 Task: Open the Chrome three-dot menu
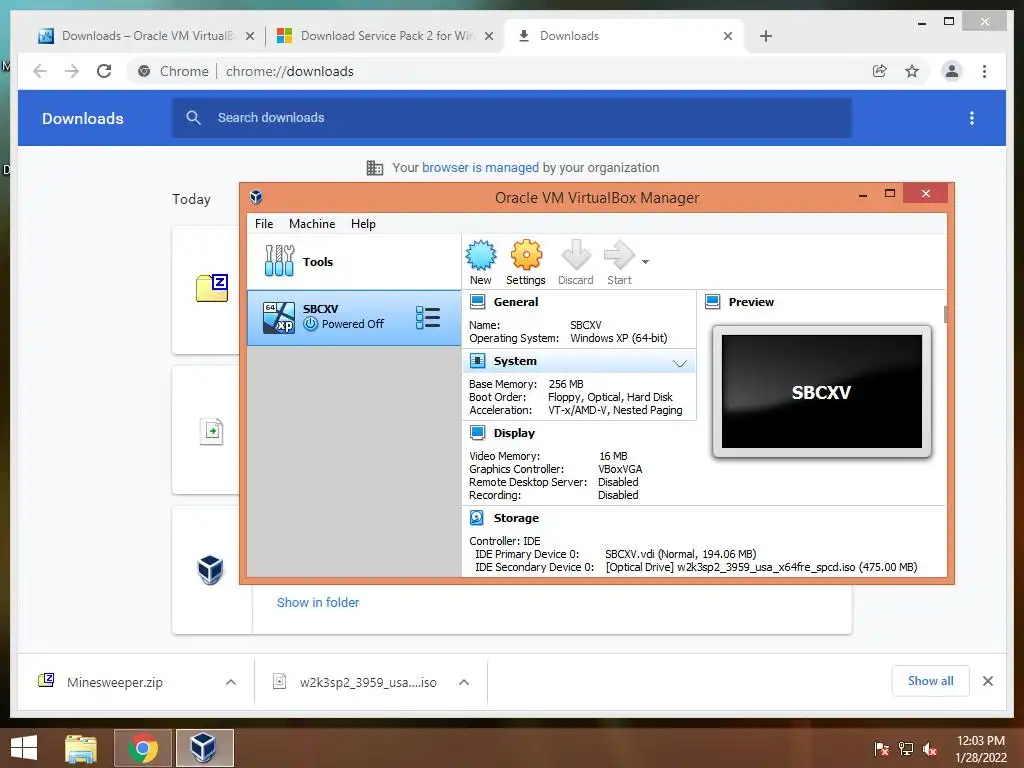click(984, 71)
